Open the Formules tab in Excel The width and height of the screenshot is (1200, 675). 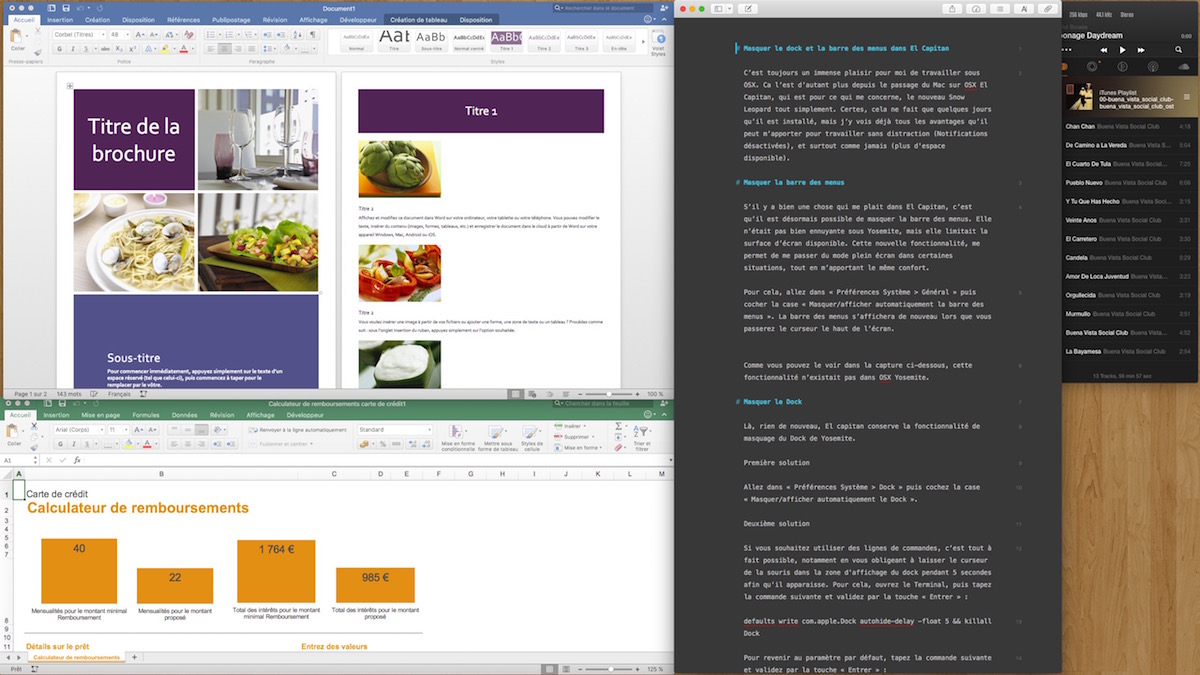point(146,415)
